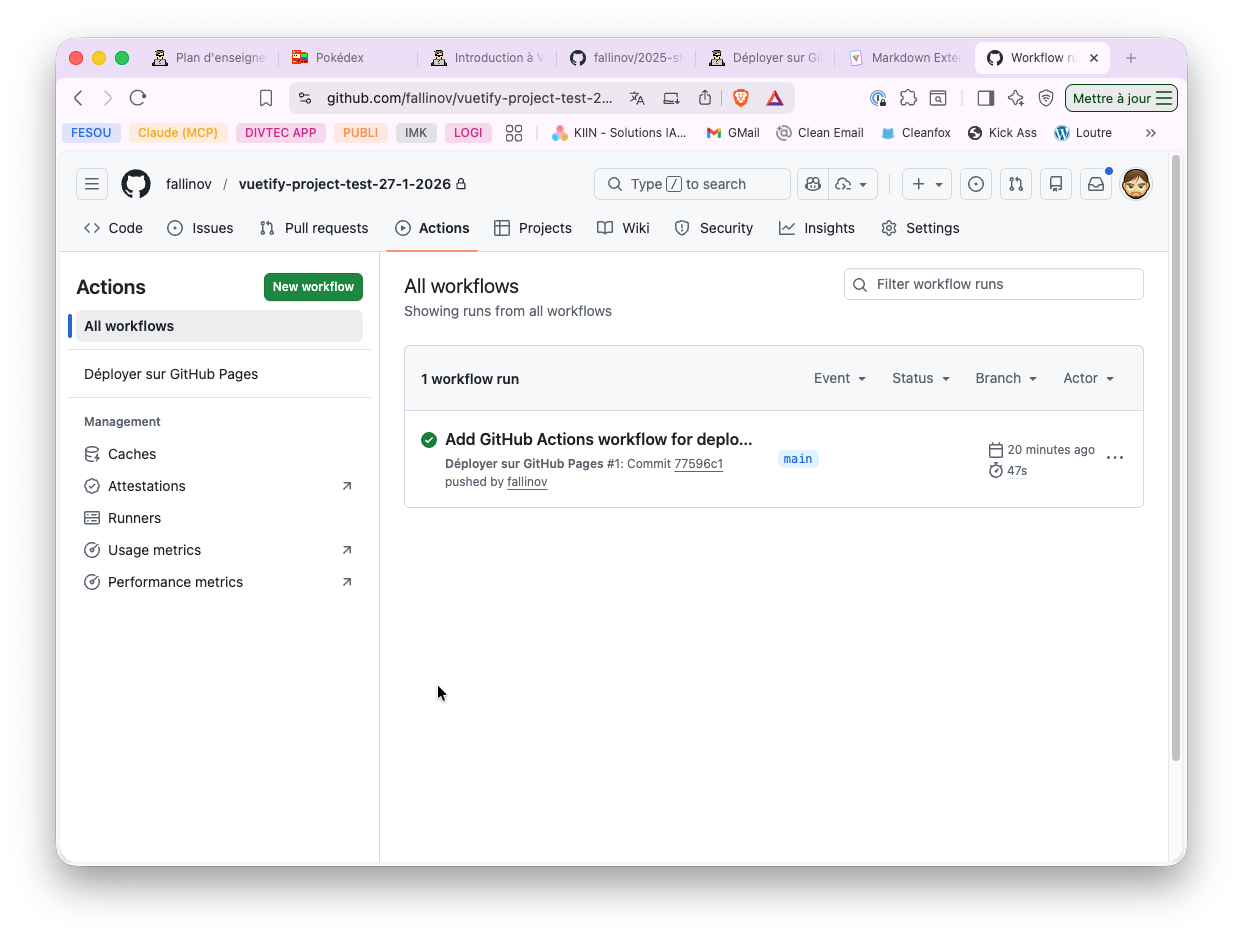Open the create new dropdown in header
The image size is (1243, 940).
[926, 184]
